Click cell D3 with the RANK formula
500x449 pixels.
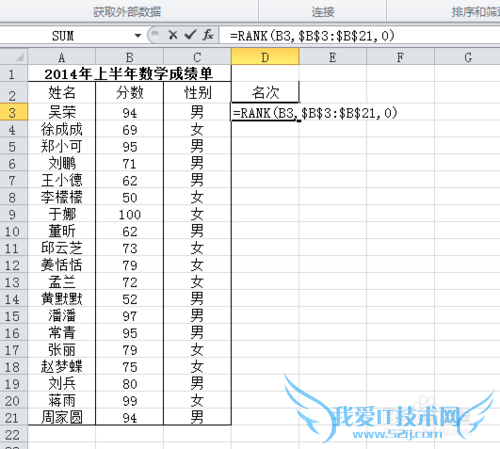265,113
